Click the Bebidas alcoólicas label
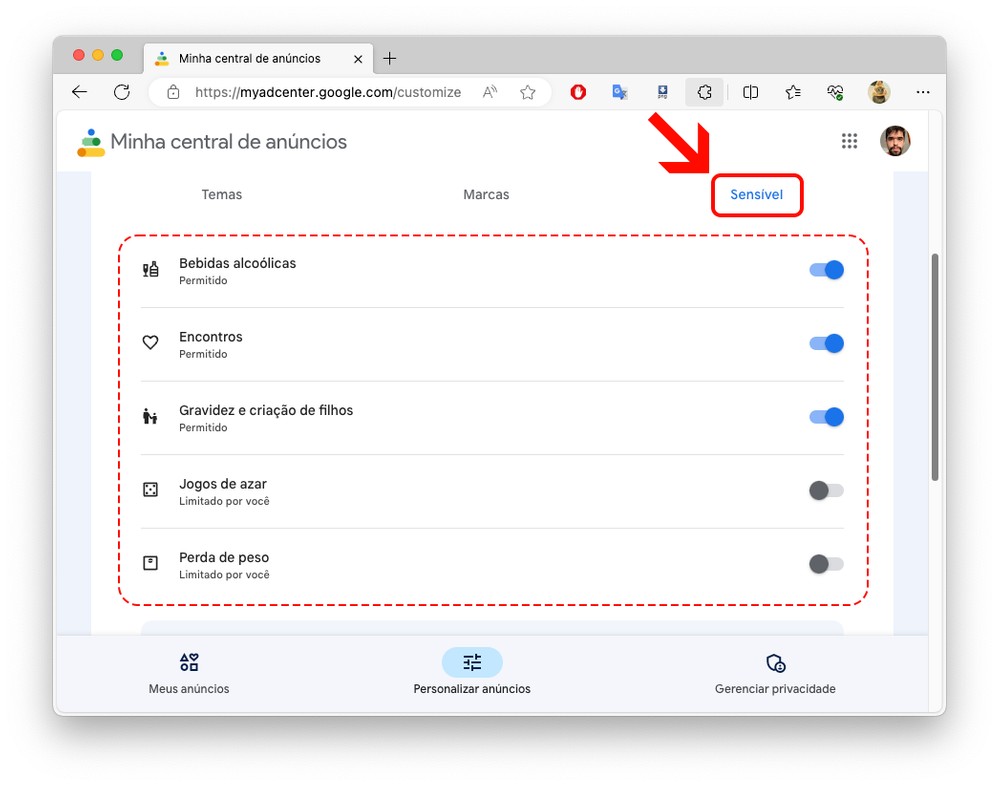1000x787 pixels. 237,263
